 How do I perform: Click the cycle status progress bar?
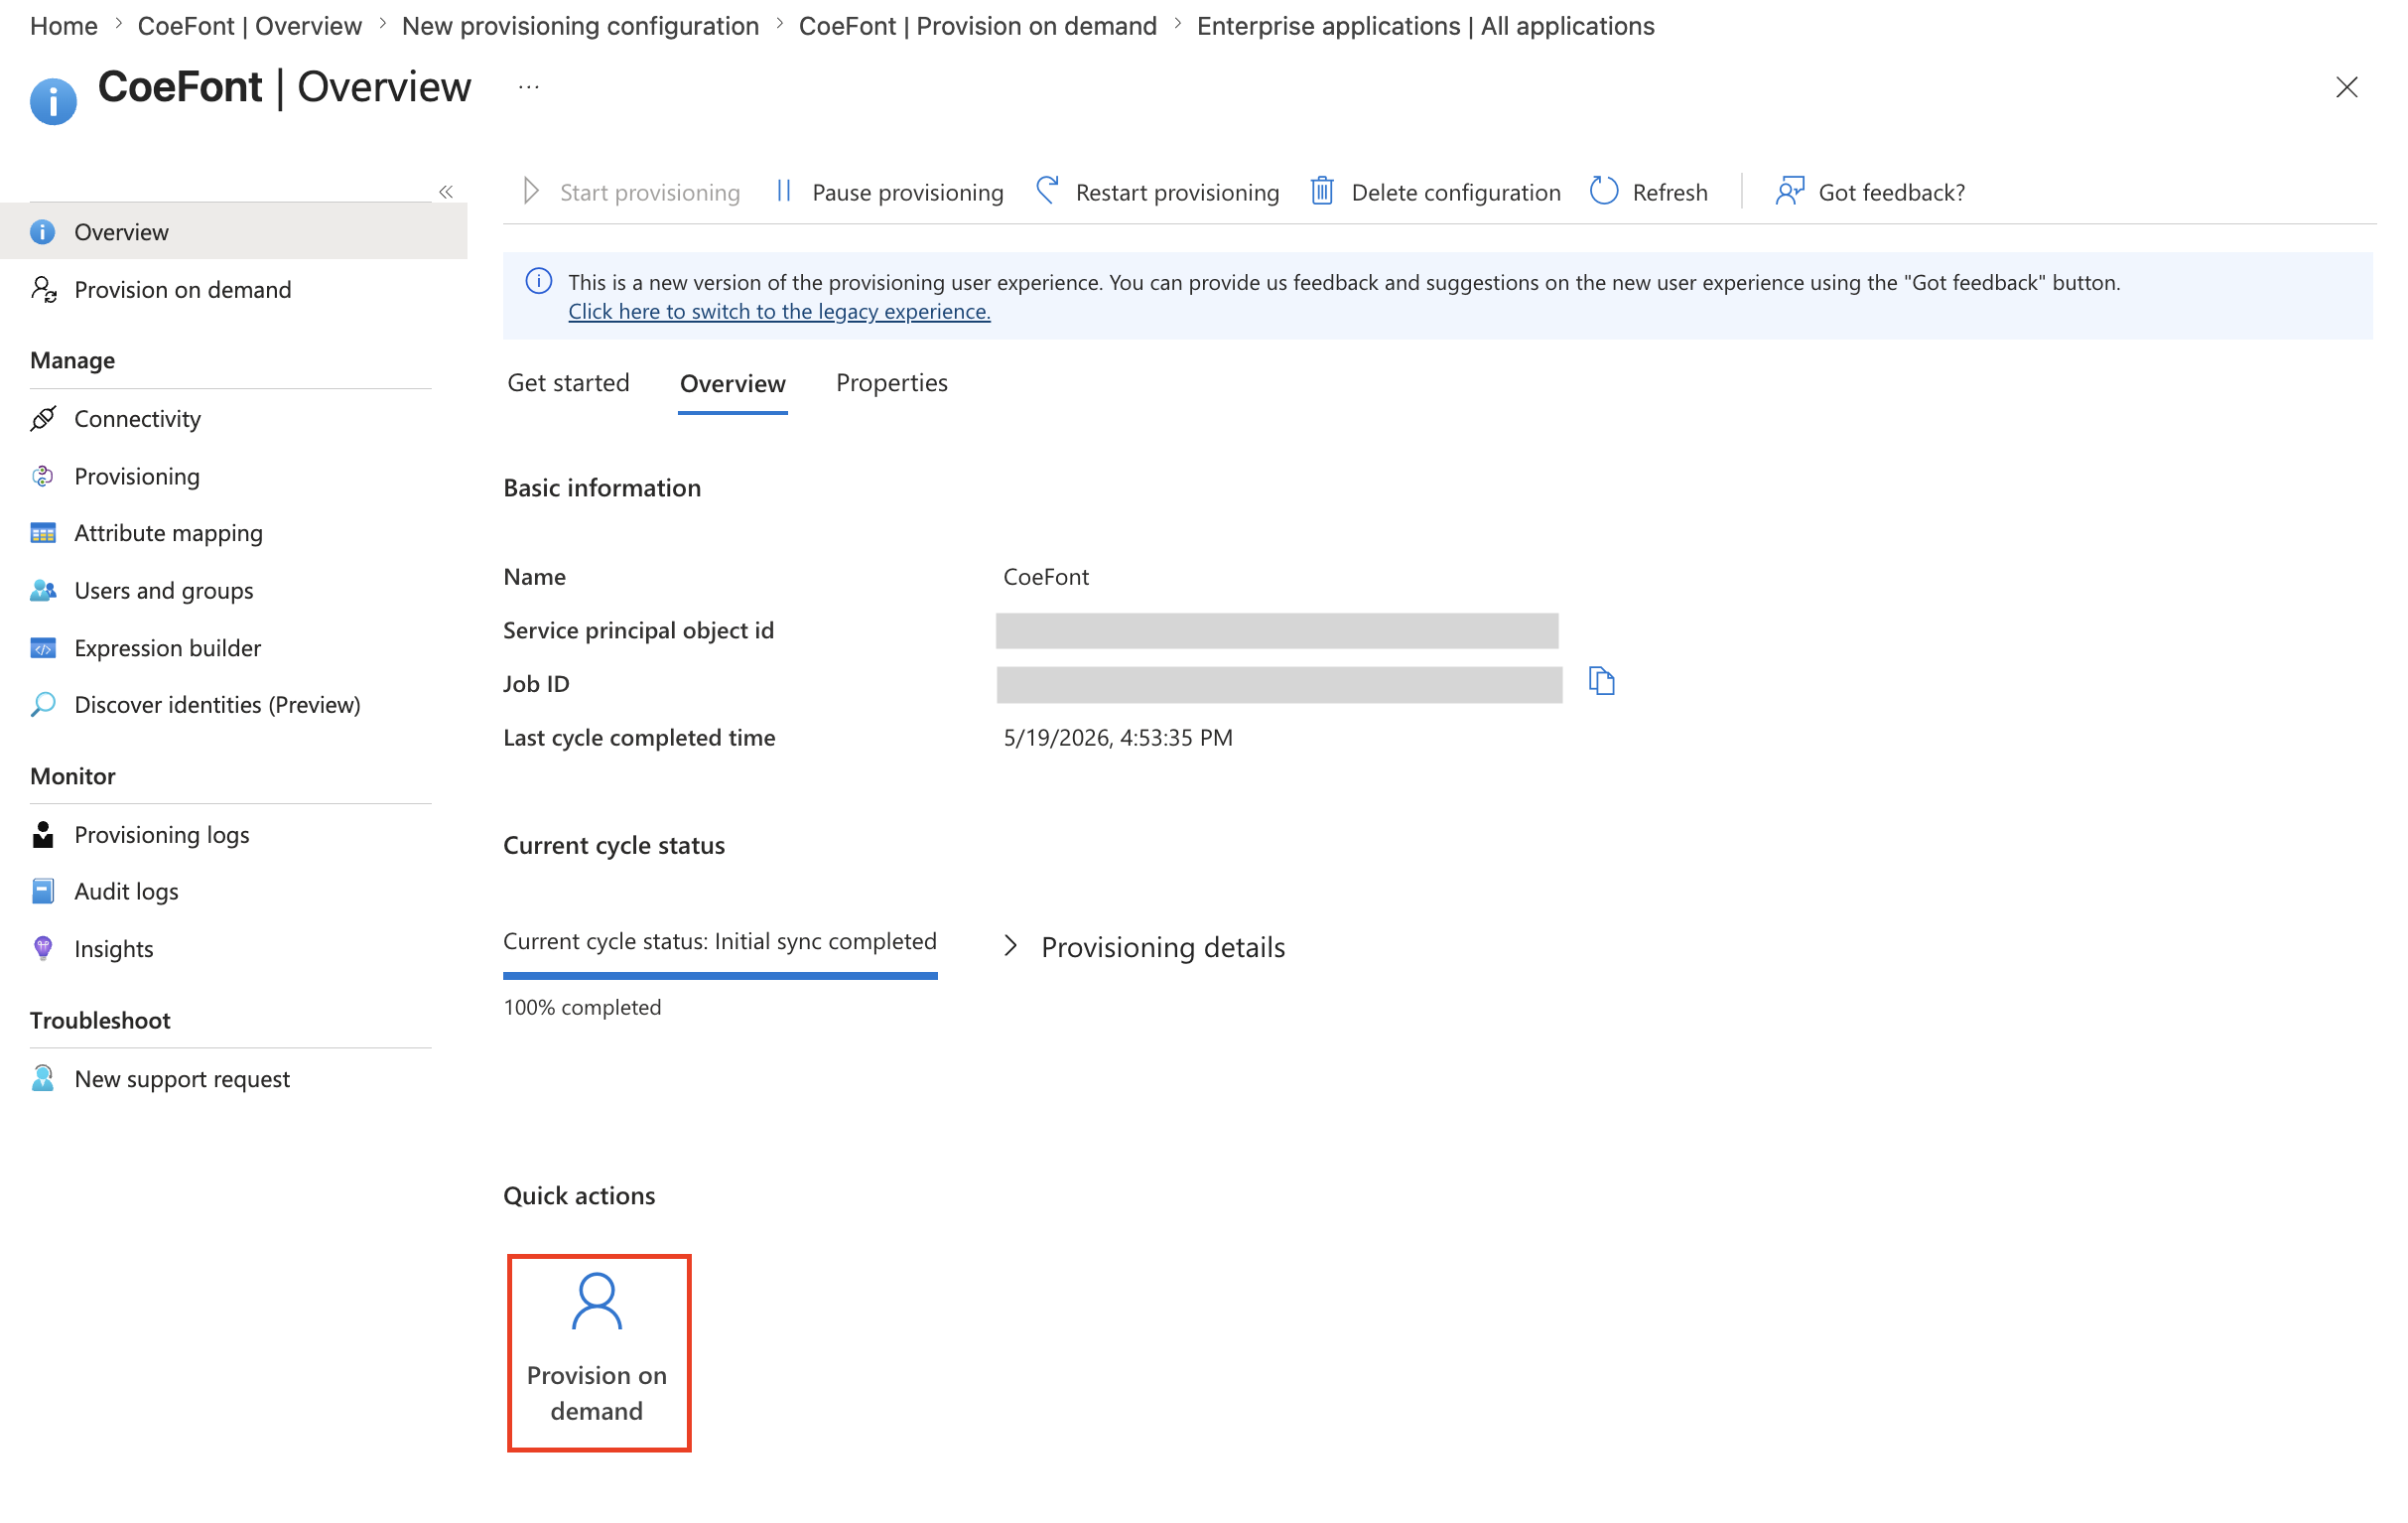point(720,975)
